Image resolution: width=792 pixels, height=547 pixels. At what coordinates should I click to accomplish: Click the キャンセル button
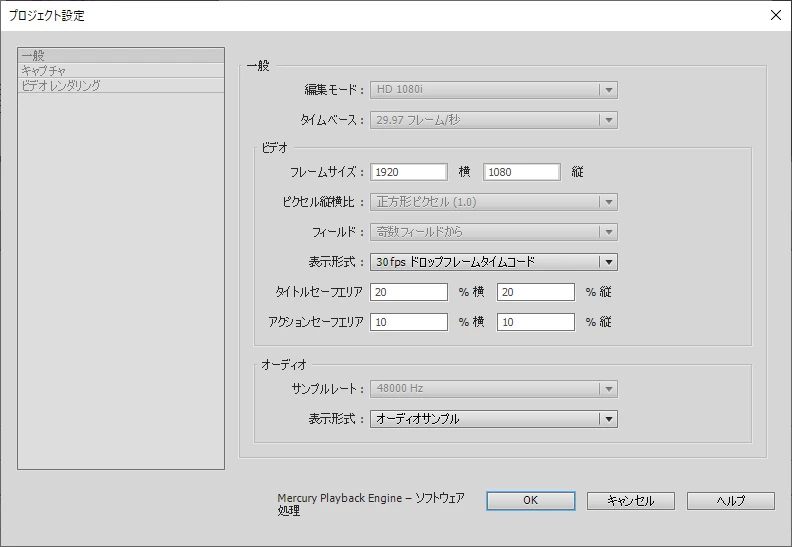(x=630, y=501)
